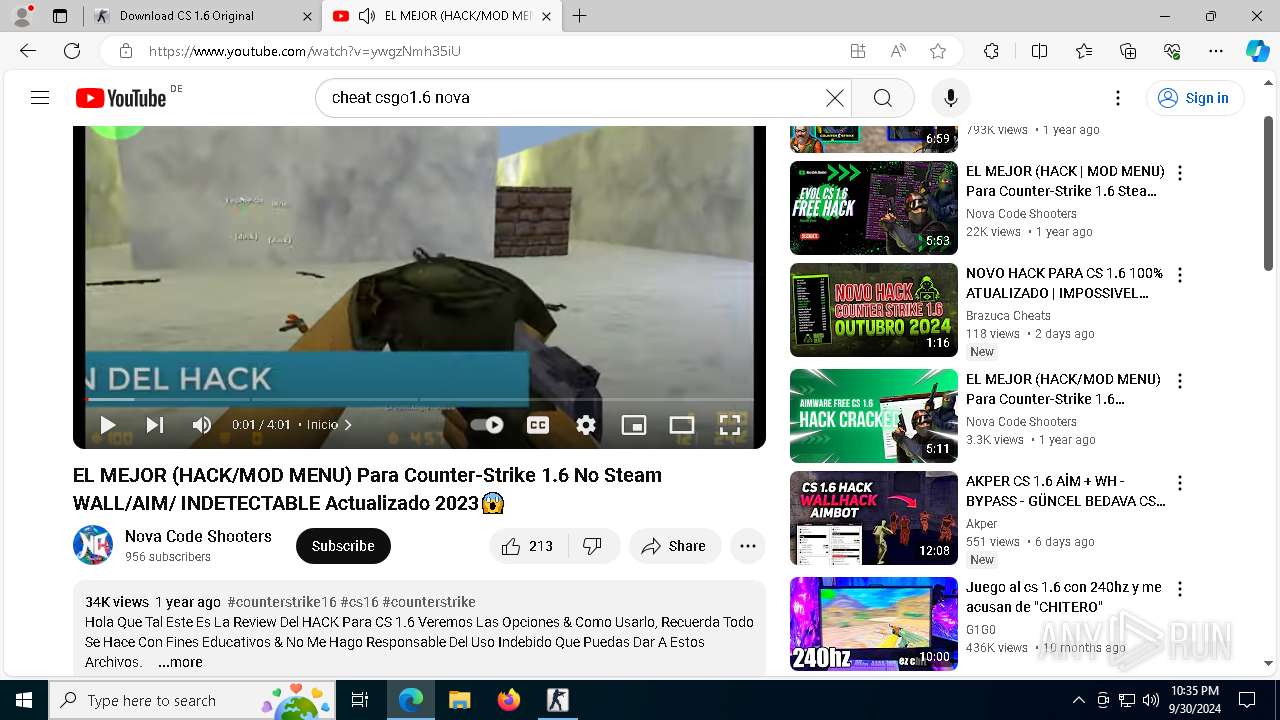Share this video
The height and width of the screenshot is (720, 1280).
pyautogui.click(x=675, y=546)
